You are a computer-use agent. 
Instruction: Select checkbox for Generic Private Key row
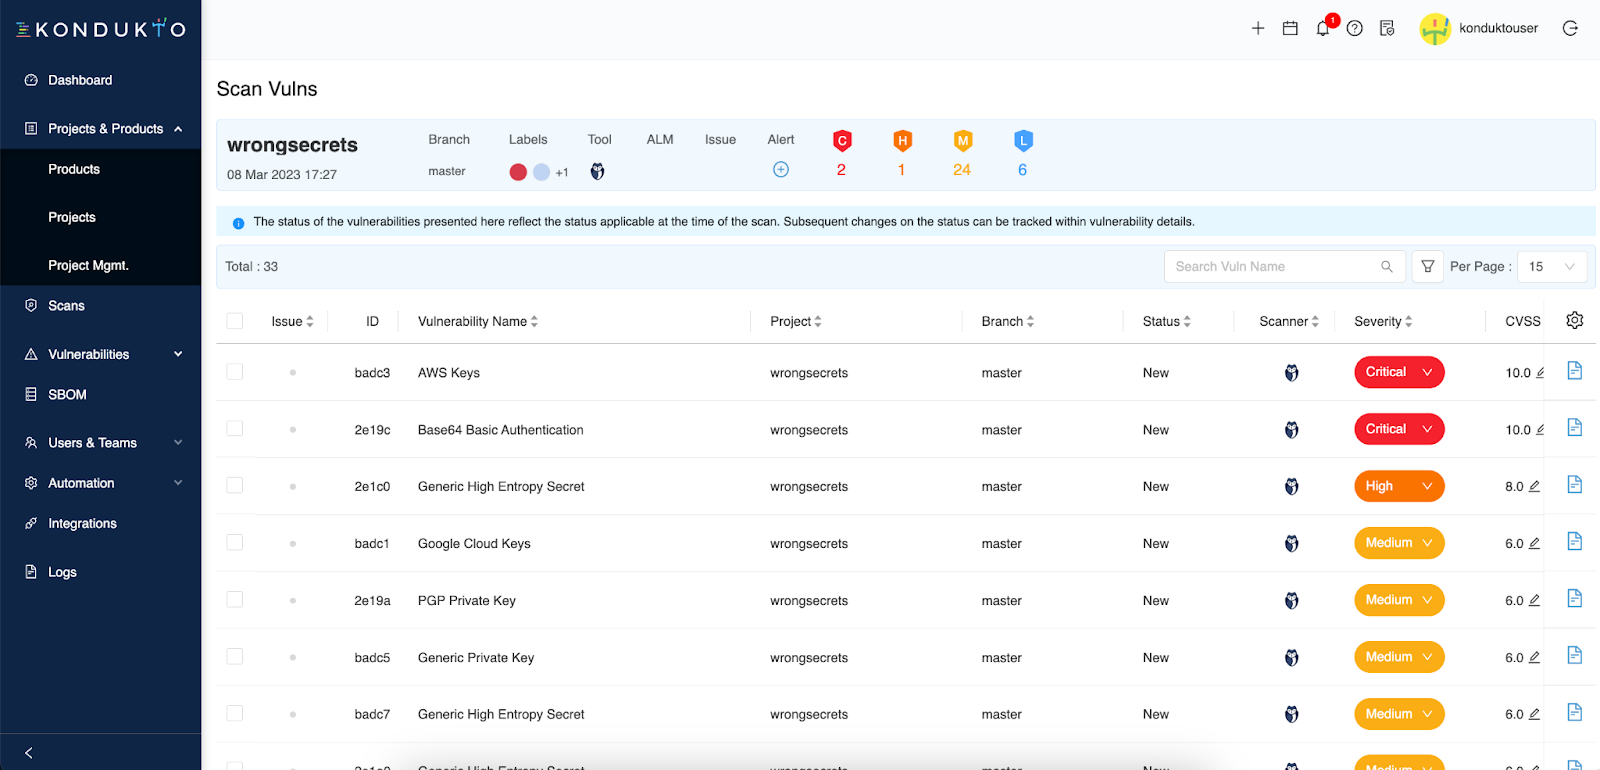point(235,657)
